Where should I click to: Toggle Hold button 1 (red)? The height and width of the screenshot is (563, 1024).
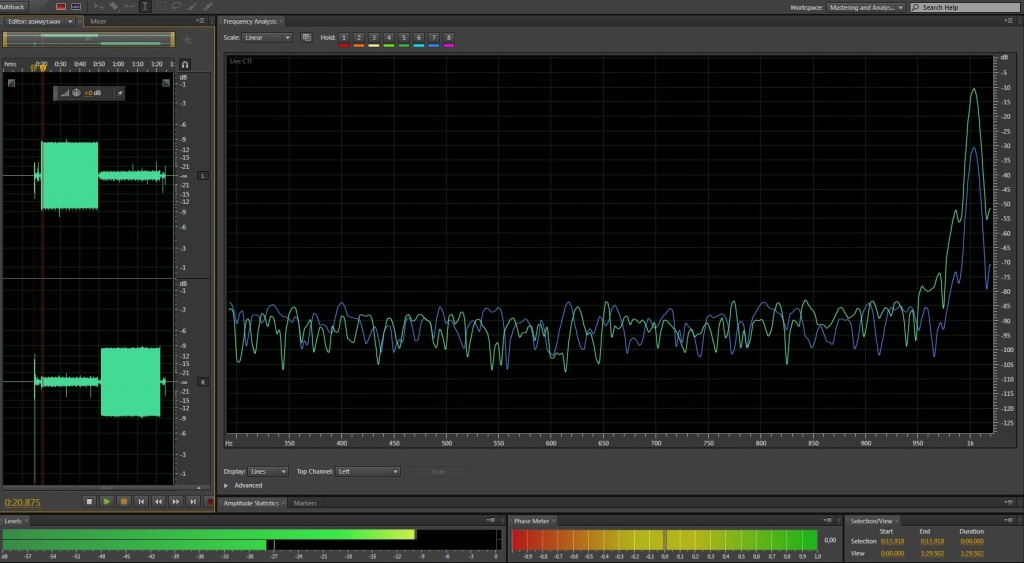(344, 38)
